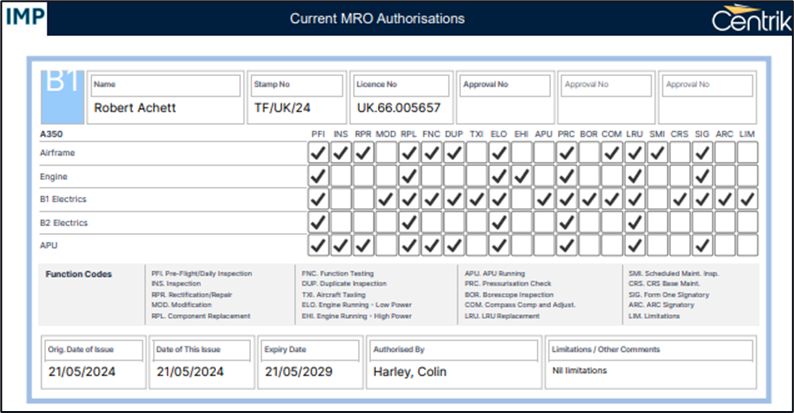Toggle Engine SIG checkbox
The width and height of the screenshot is (794, 413).
pyautogui.click(x=702, y=176)
